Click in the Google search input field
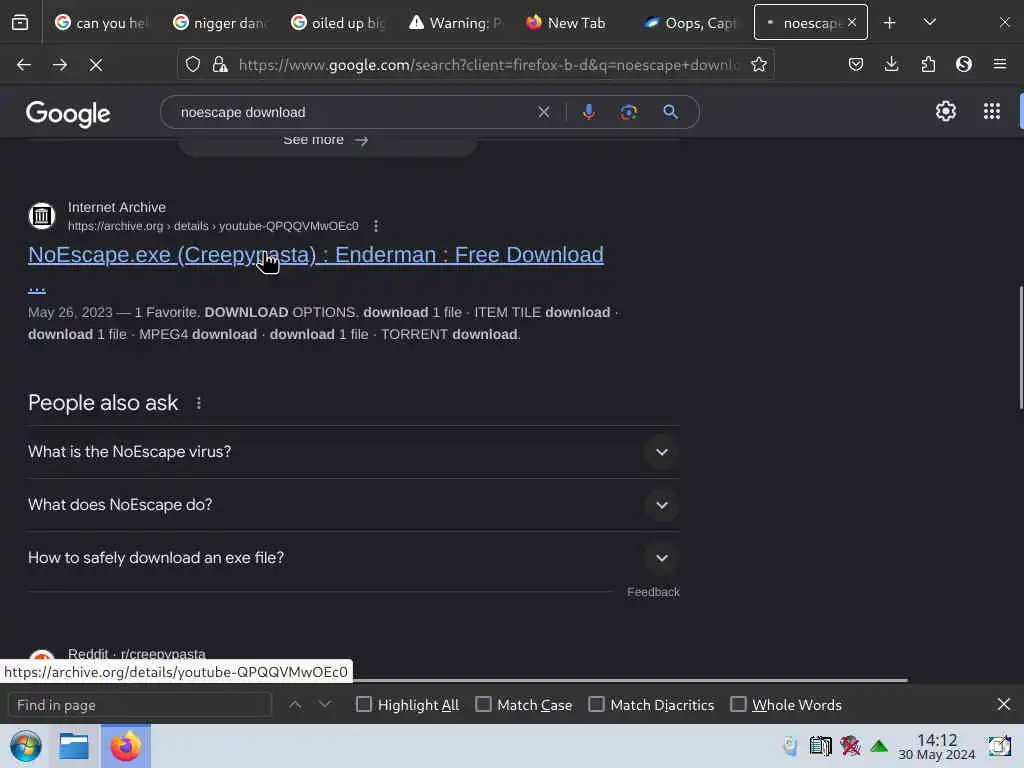Viewport: 1024px width, 768px height. click(353, 112)
